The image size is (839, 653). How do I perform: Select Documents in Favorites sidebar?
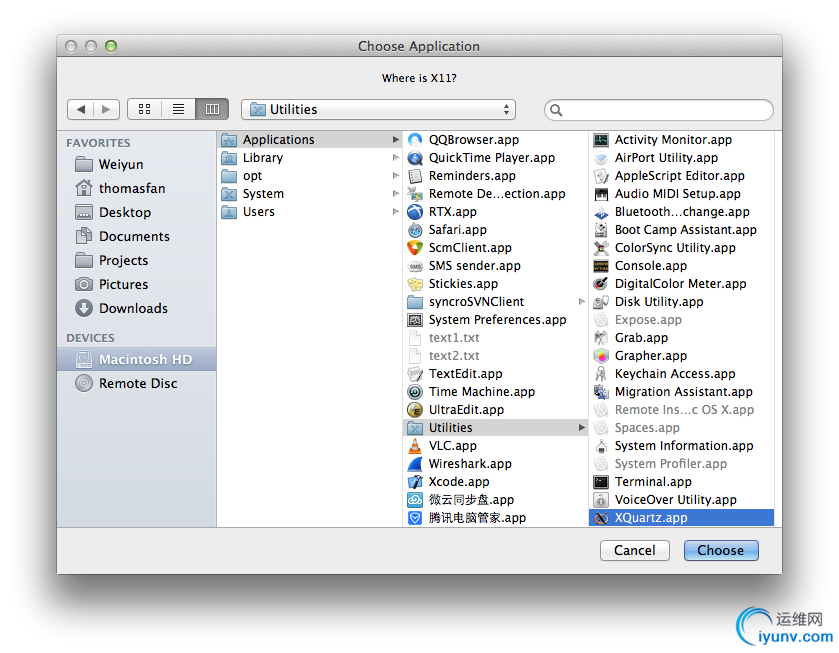click(136, 237)
